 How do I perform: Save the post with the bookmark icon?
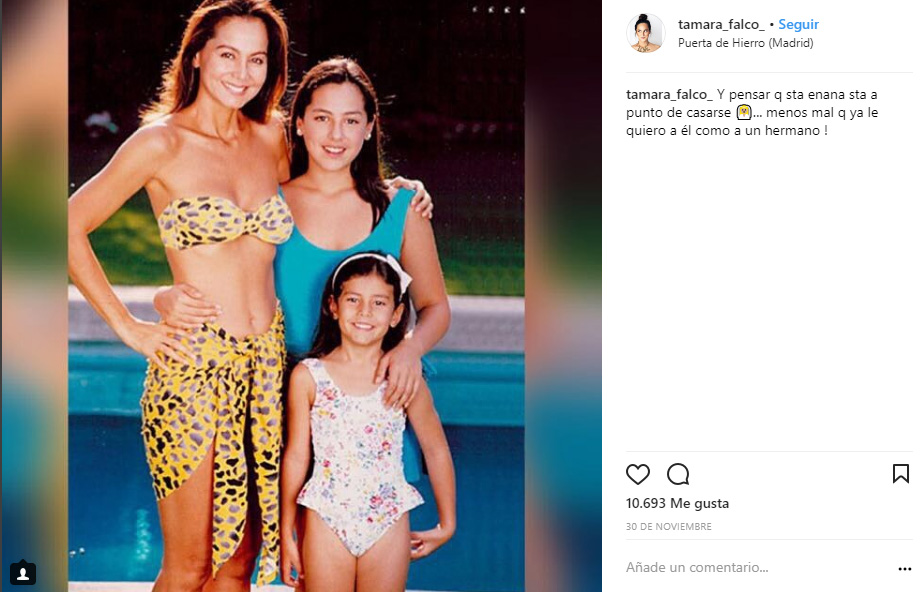pos(901,473)
